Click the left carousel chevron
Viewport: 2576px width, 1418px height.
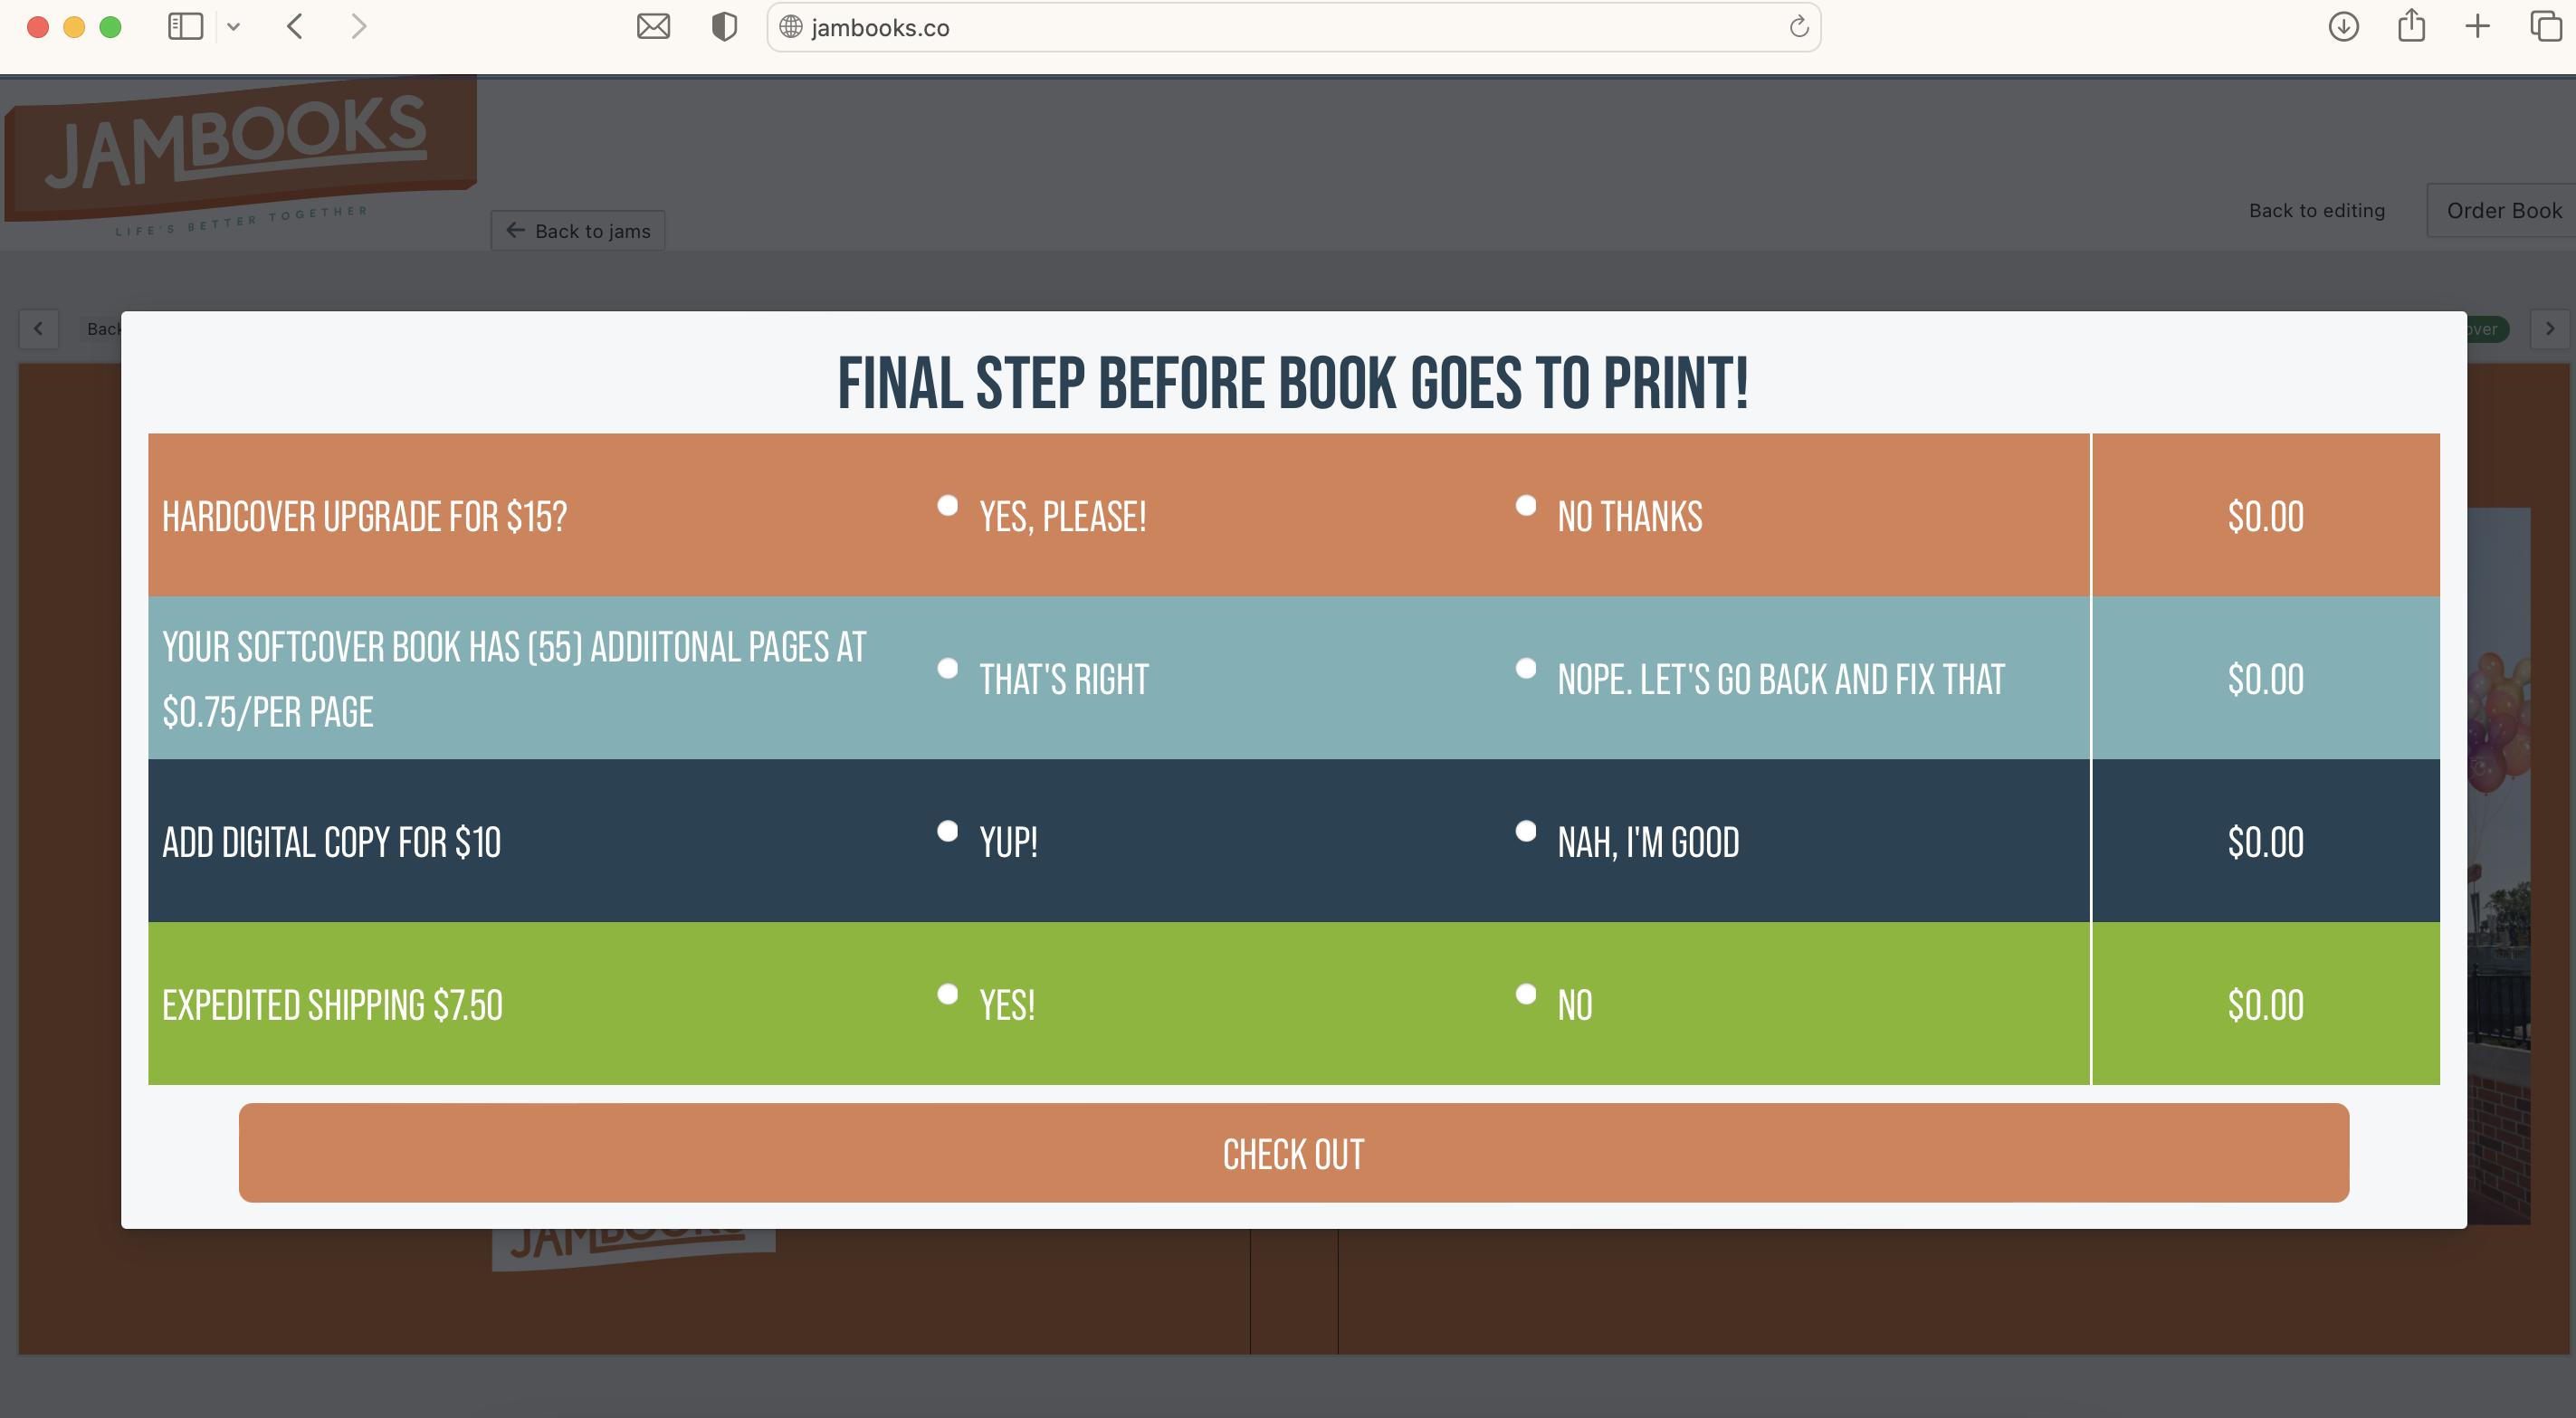[38, 328]
